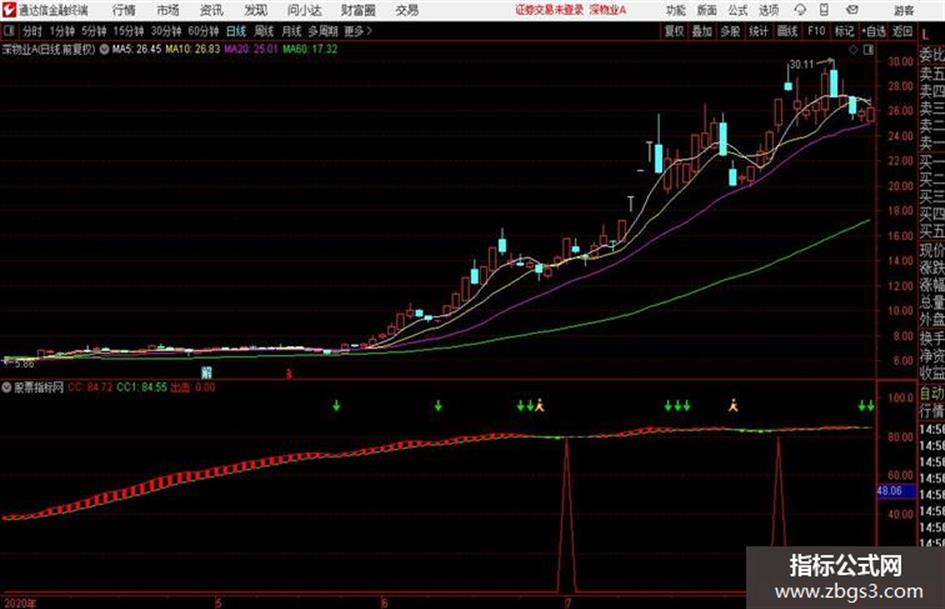Click the MA10: 26.83 value label

pos(193,49)
